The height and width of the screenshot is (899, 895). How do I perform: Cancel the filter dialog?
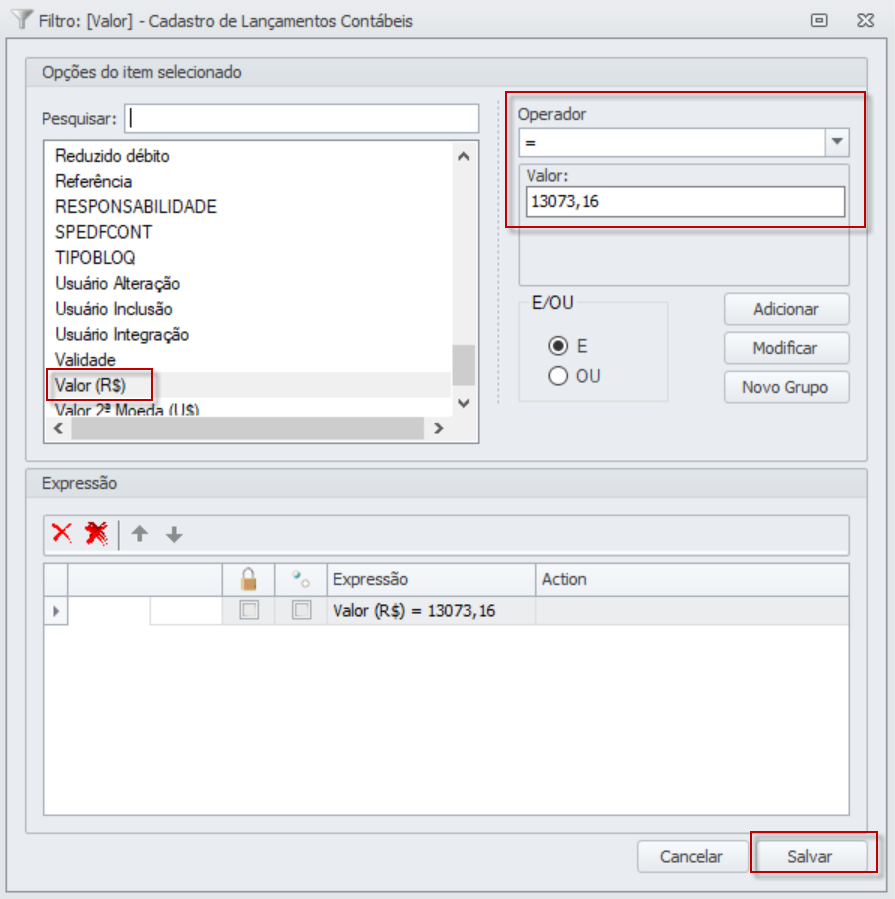point(691,856)
